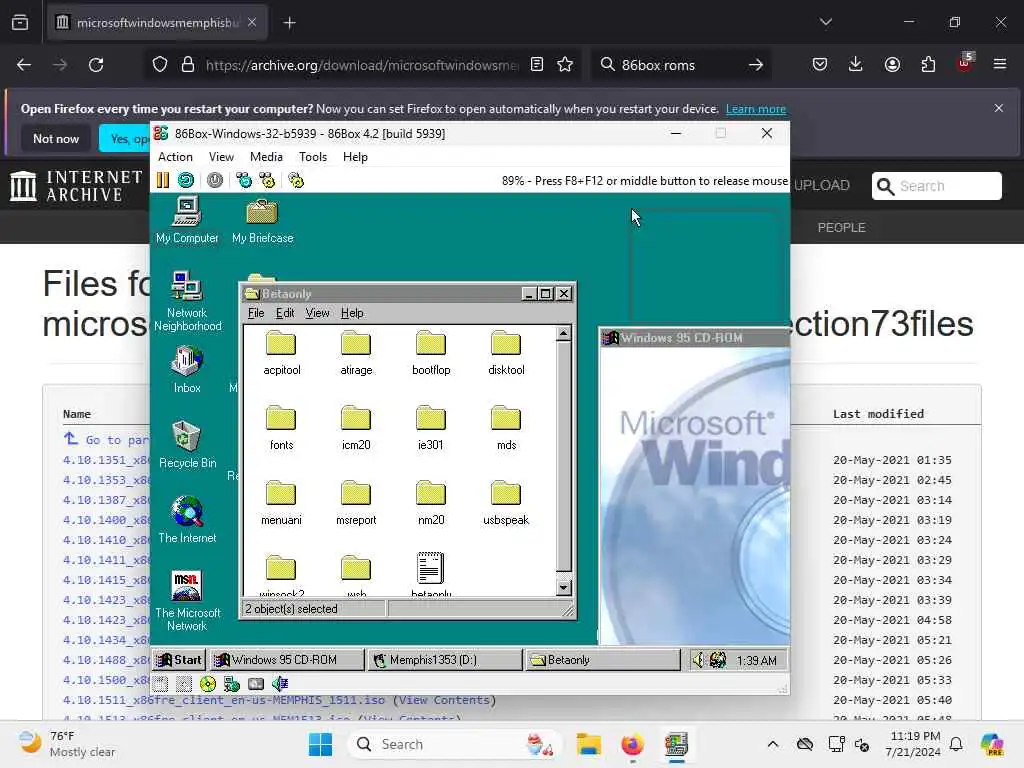Image resolution: width=1024 pixels, height=768 pixels.
Task: Click the CD-ROM disc icon in 86Box status bar
Action: [208, 684]
